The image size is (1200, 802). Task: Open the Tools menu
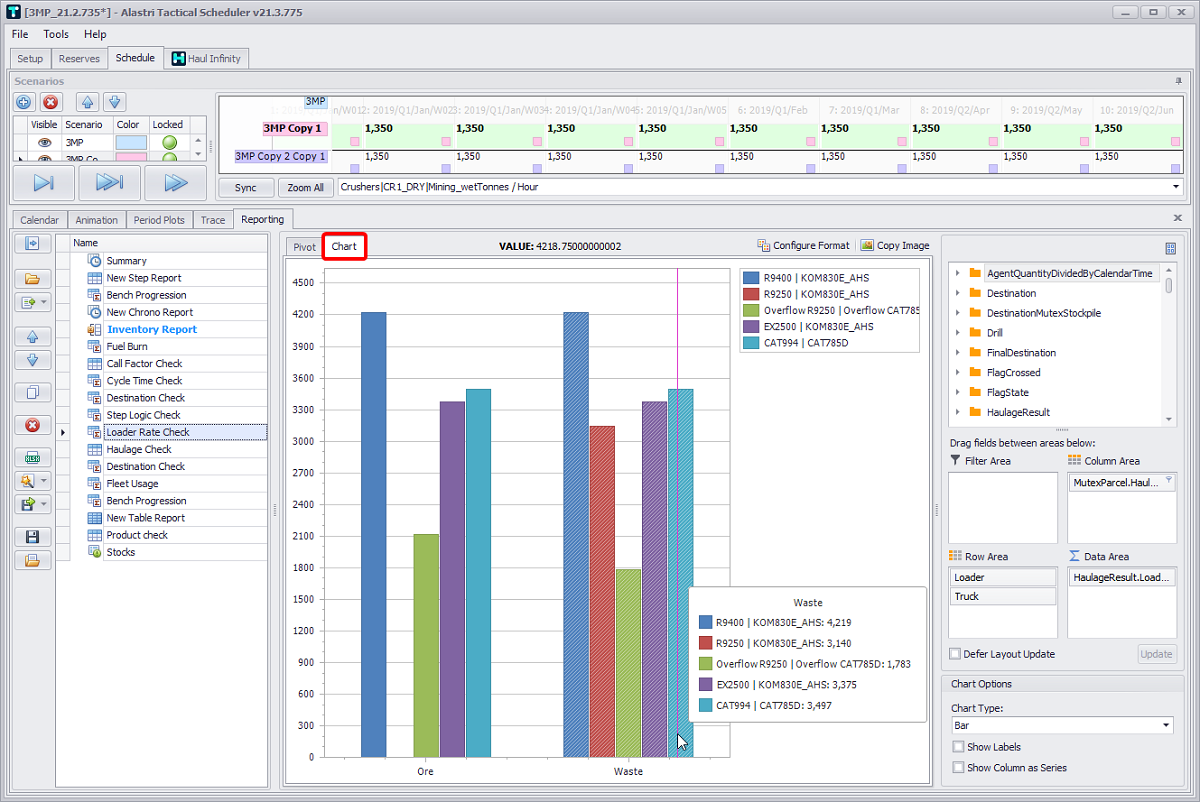point(56,34)
